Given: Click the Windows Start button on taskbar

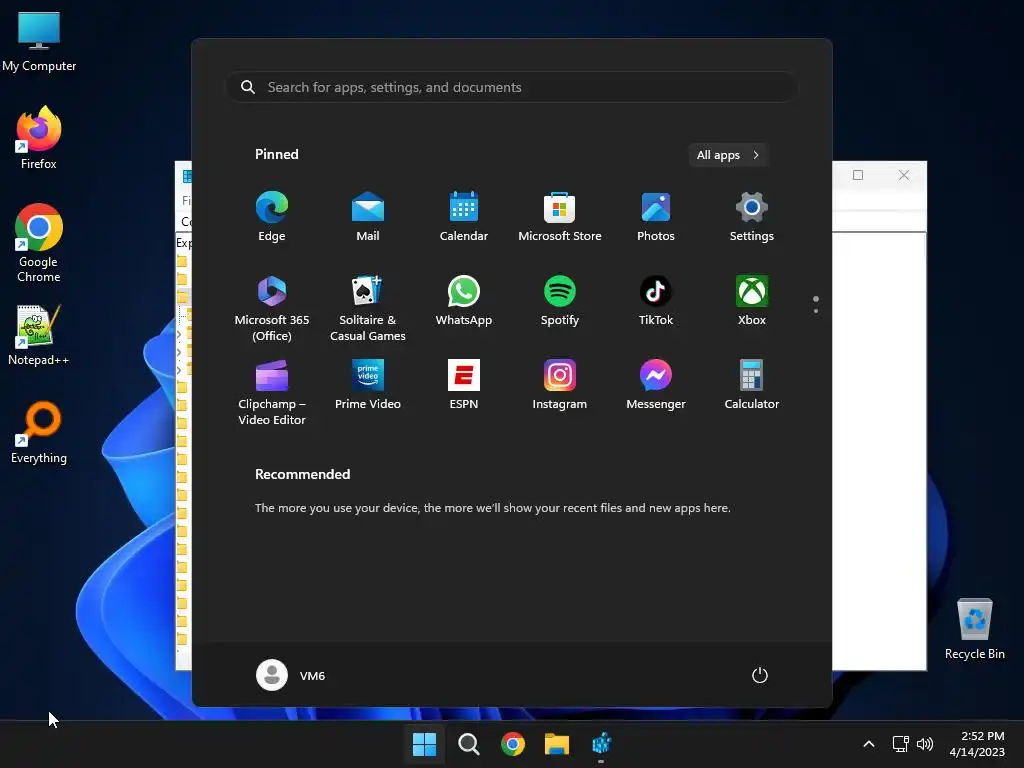Looking at the screenshot, I should click(424, 744).
